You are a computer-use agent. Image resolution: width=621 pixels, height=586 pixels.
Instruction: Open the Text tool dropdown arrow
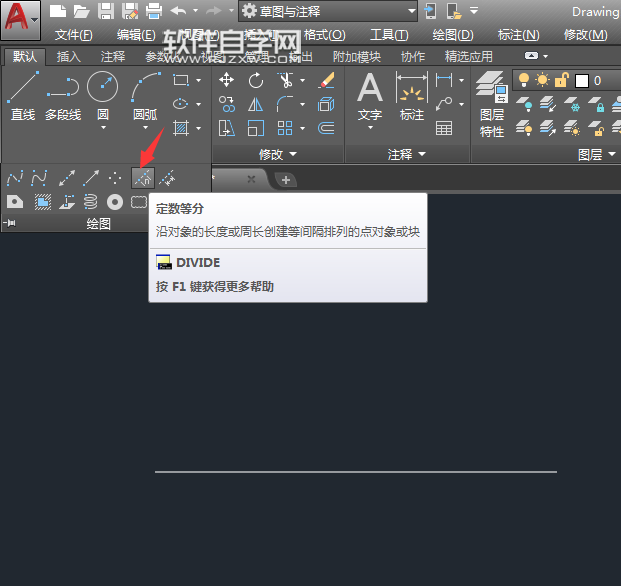(370, 127)
